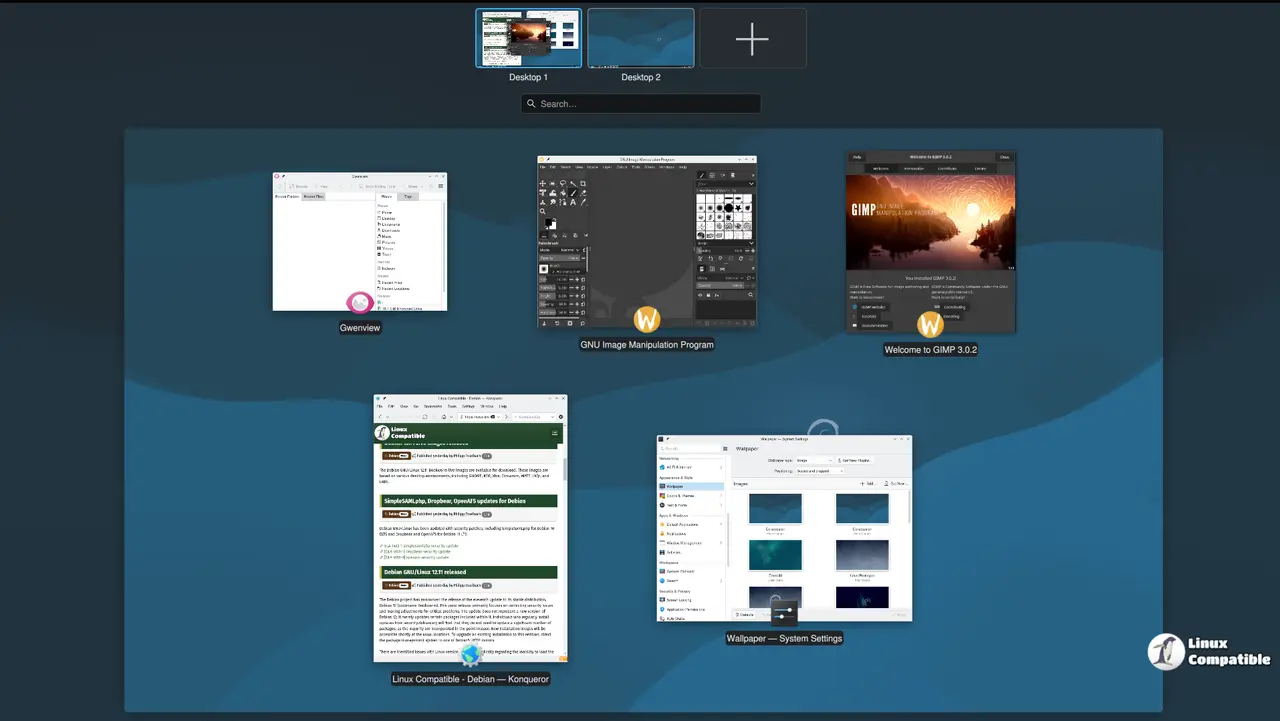1280x721 pixels.
Task: Open the Settings menu in Konqueror
Action: (x=468, y=406)
